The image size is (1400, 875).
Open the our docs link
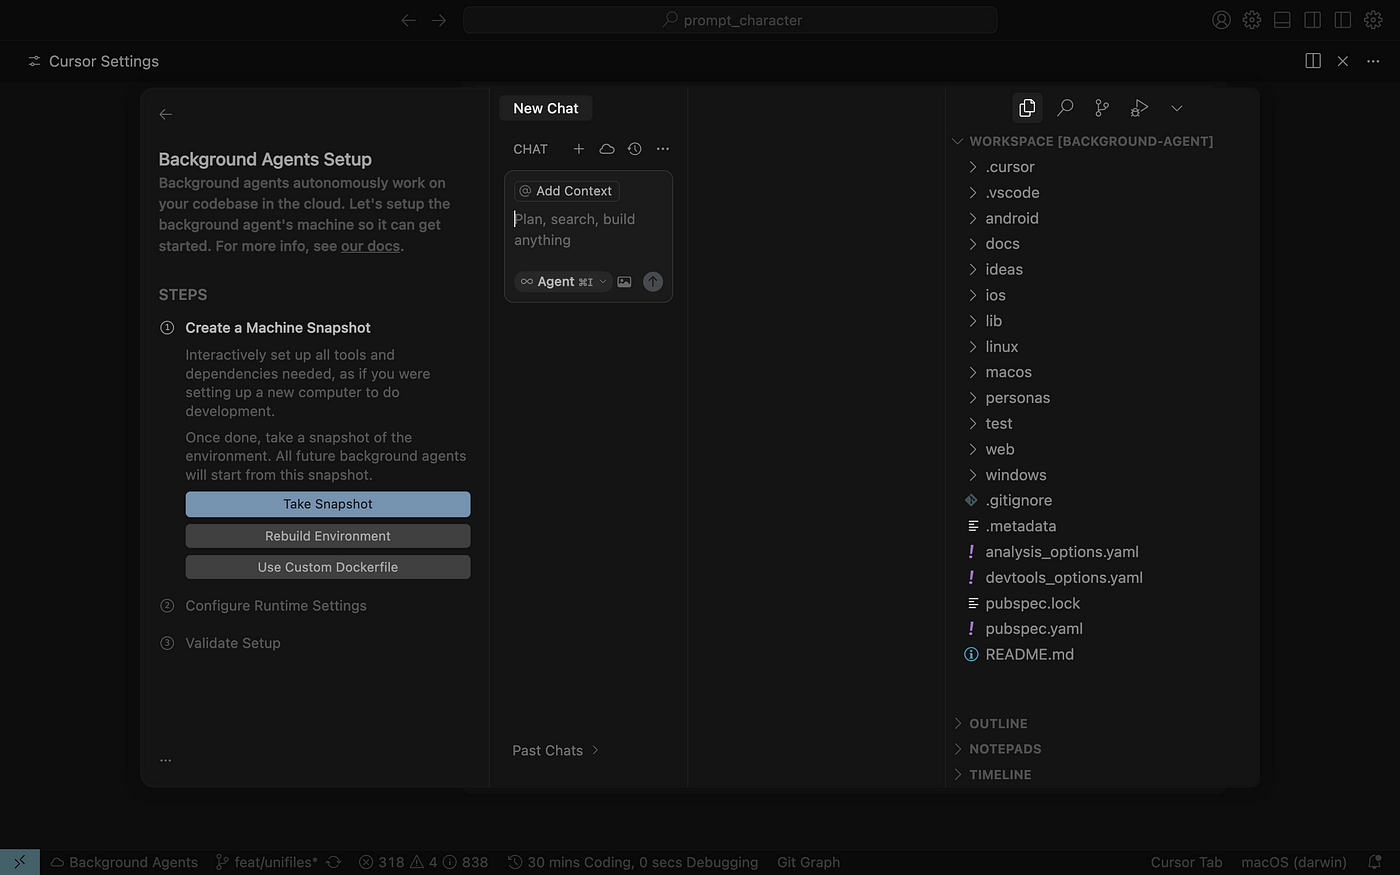(370, 245)
